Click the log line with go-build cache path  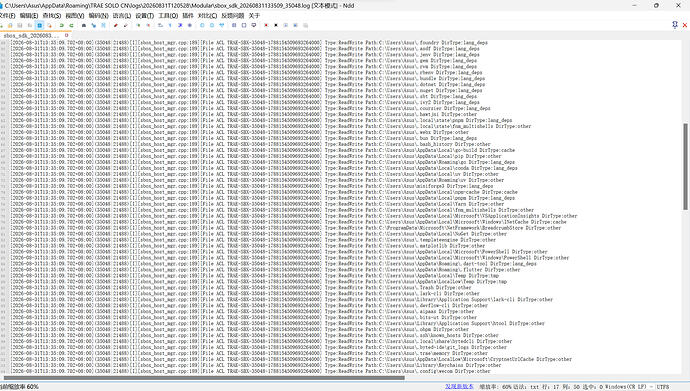coord(262,150)
